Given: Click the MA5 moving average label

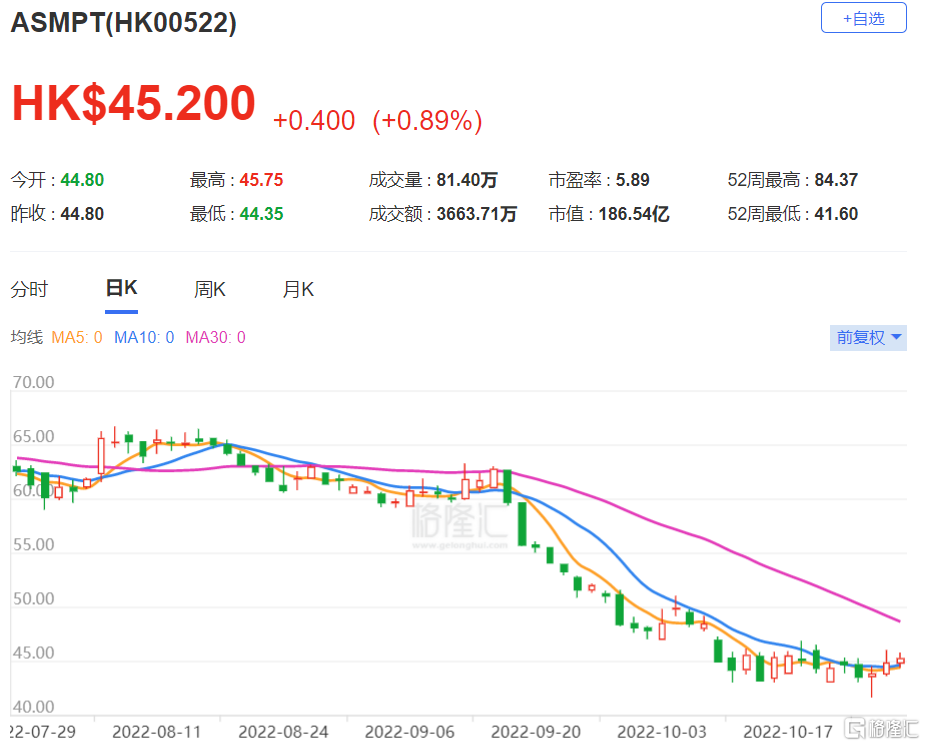Looking at the screenshot, I should [x=77, y=337].
